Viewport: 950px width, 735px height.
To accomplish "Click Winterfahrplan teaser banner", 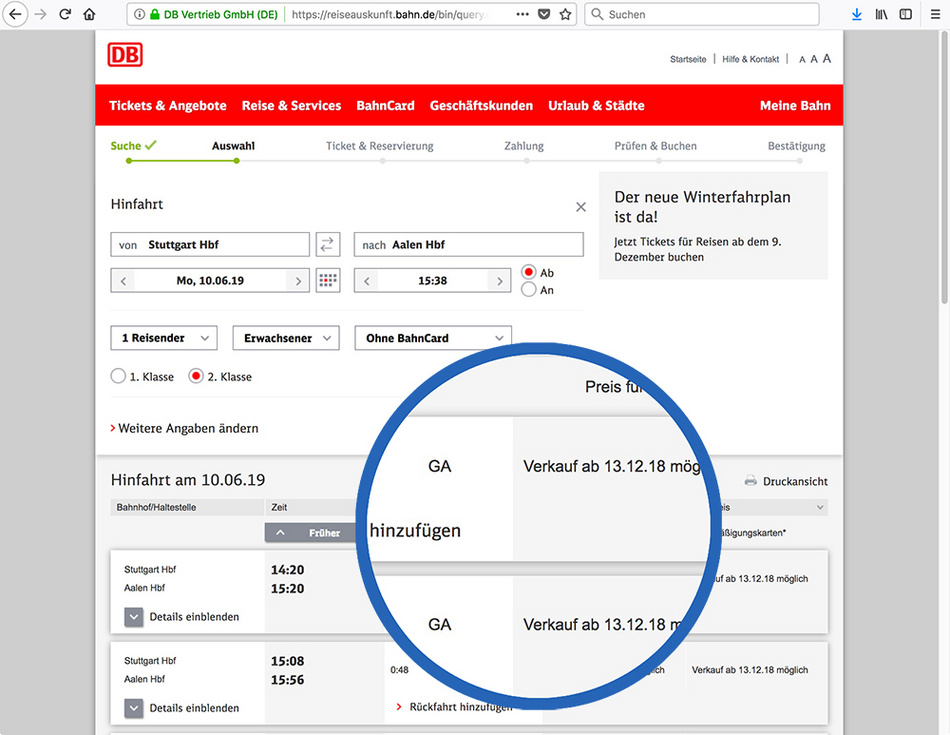I will tap(713, 225).
